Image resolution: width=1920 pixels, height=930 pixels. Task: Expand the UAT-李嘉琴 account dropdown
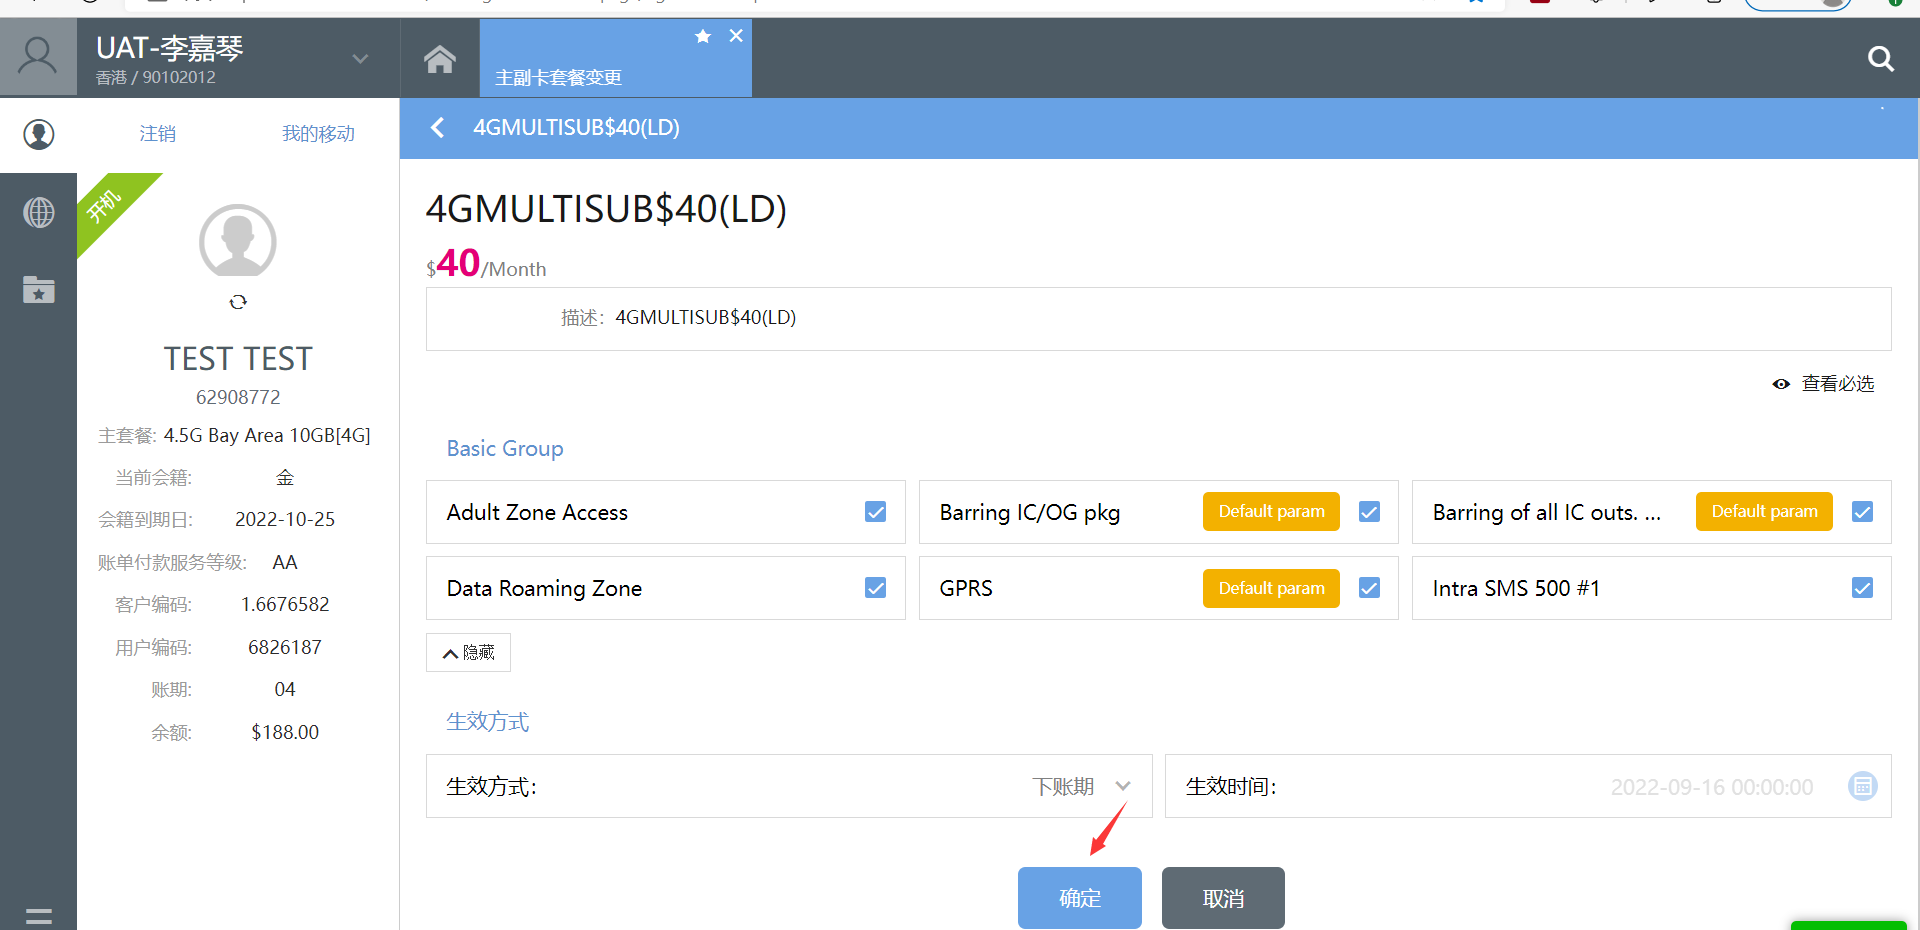[360, 59]
